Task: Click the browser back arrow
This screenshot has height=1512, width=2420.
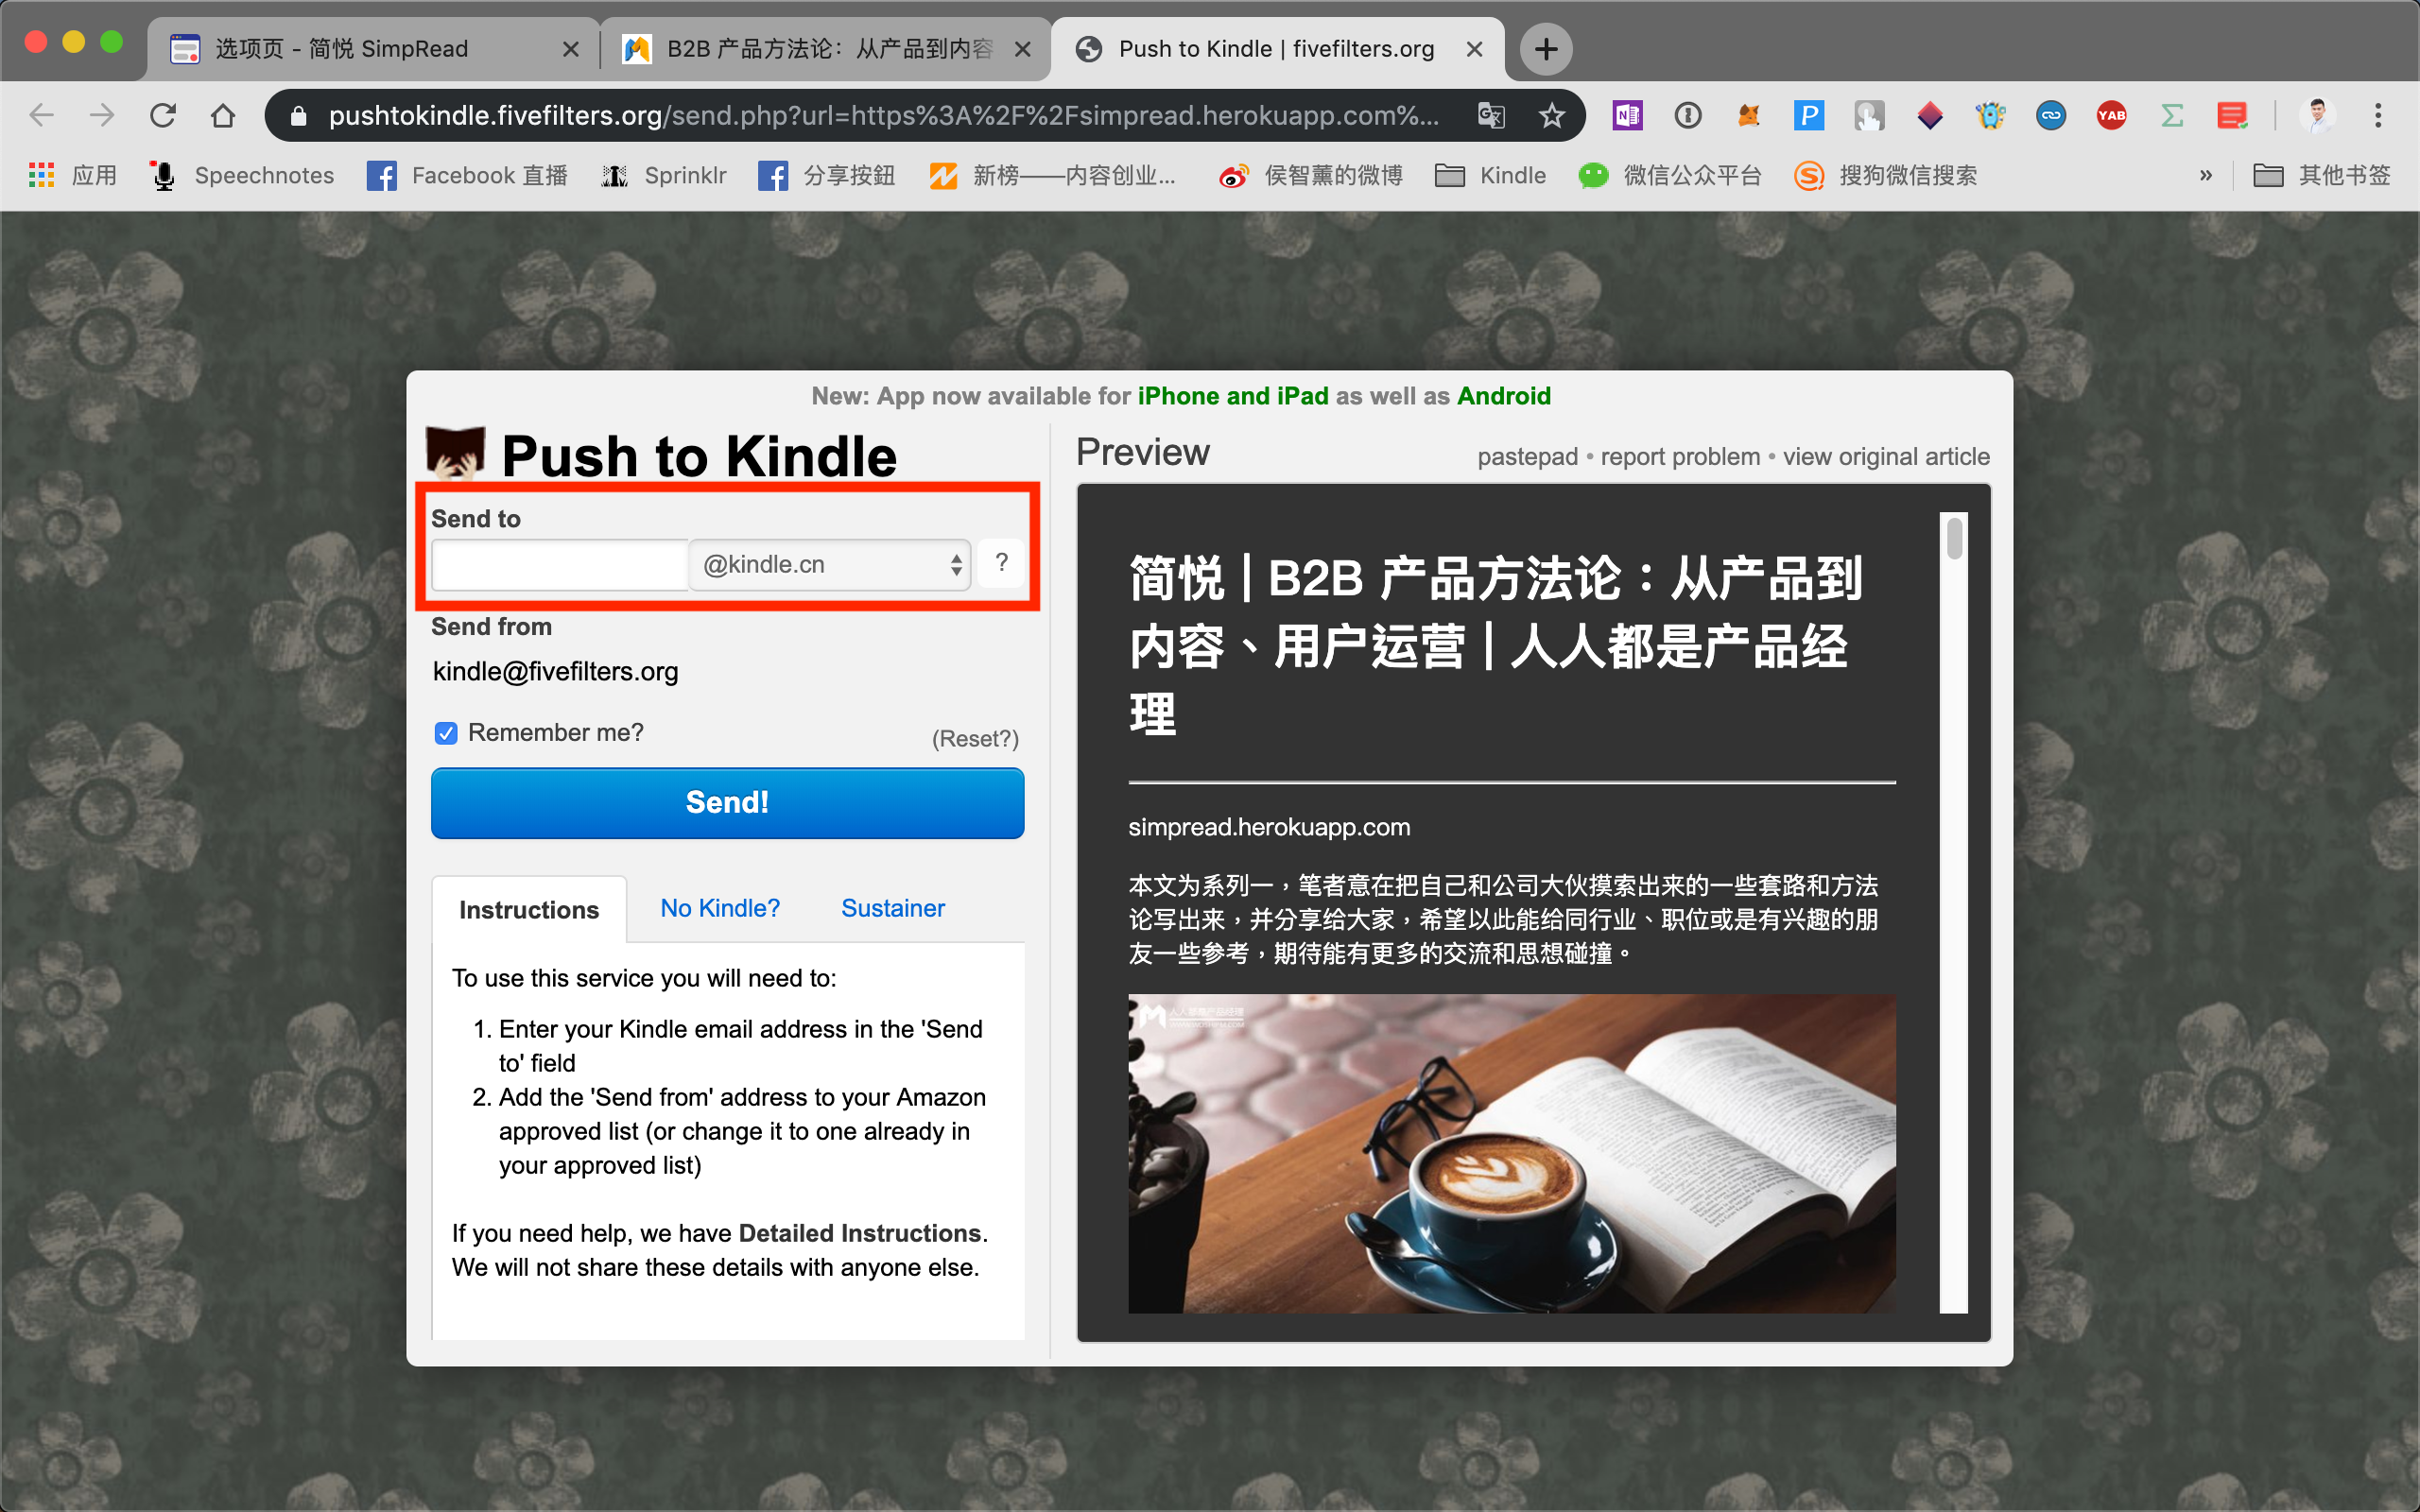Action: (41, 116)
